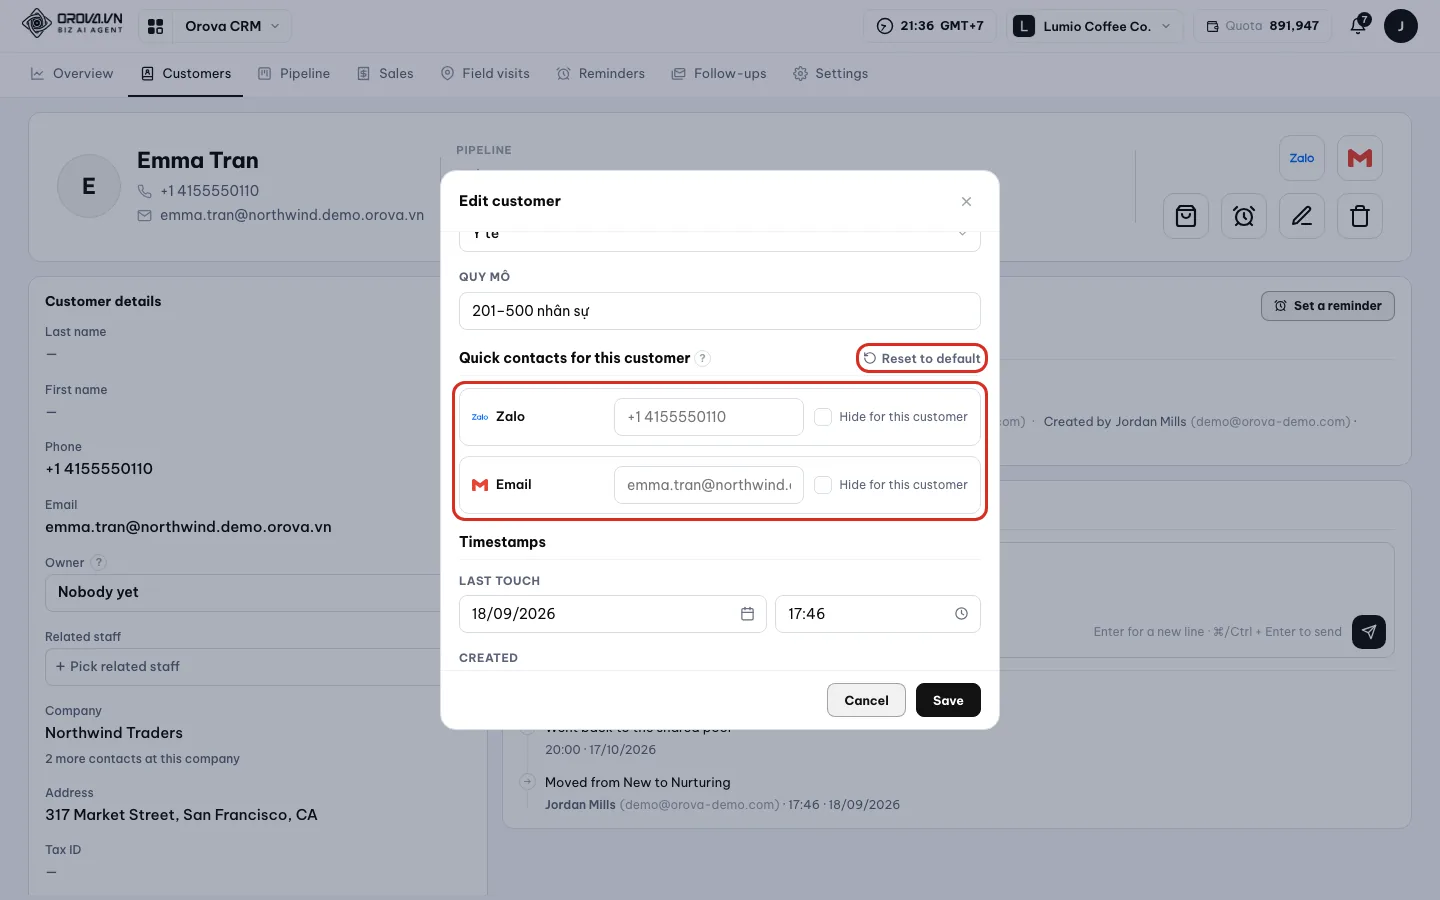Click the alarm clock reminder icon

point(1244,216)
